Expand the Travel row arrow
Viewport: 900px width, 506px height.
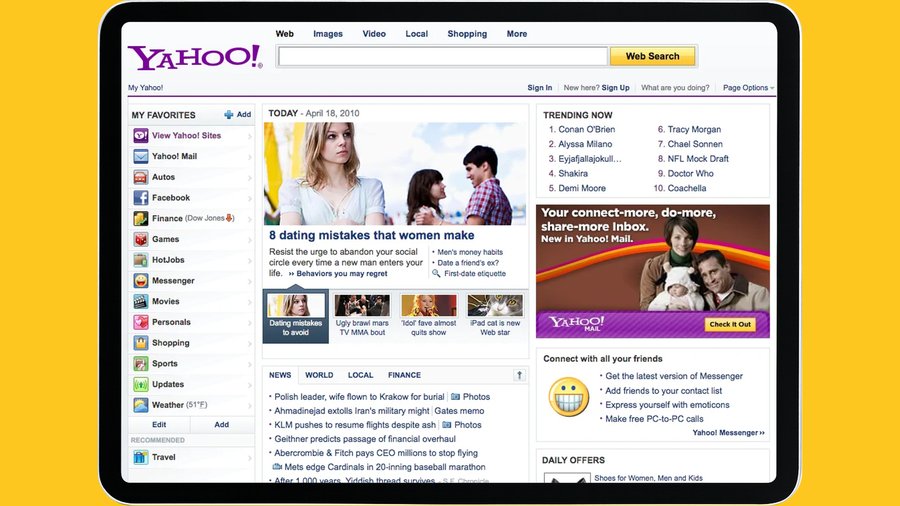(x=250, y=458)
